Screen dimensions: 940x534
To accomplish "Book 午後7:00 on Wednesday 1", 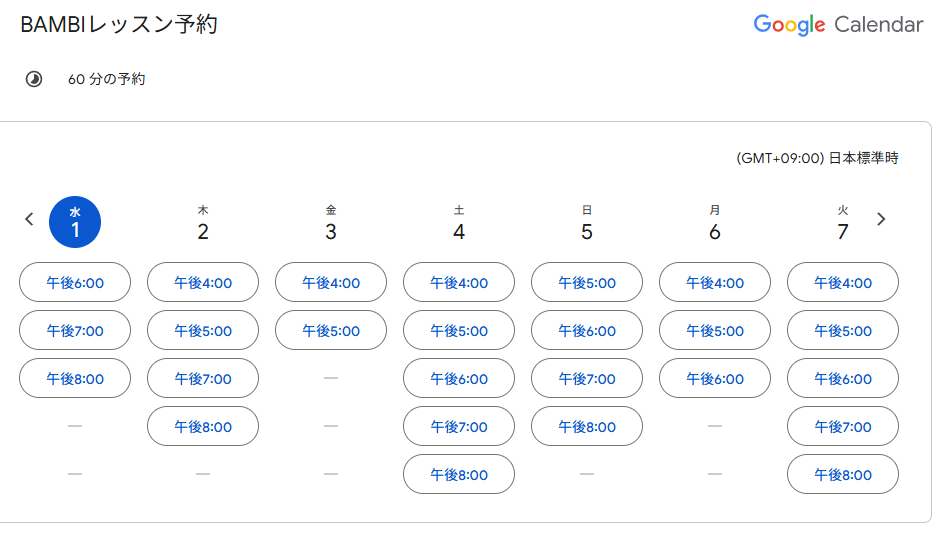I will [x=75, y=331].
